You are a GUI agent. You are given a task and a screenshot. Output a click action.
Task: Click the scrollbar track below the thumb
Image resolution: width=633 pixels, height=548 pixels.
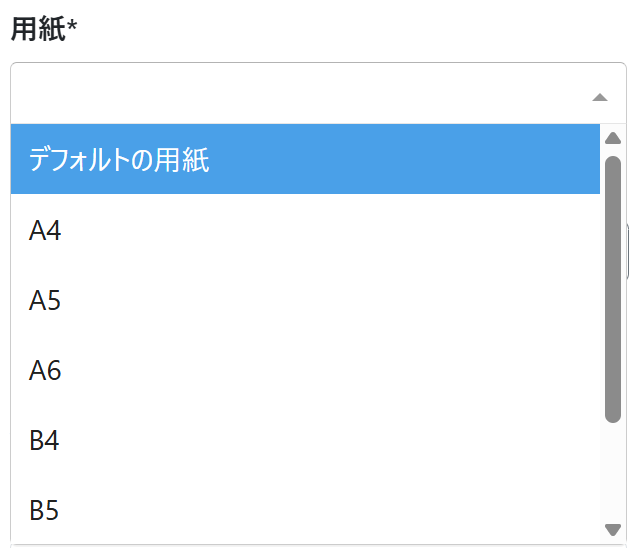[613, 470]
